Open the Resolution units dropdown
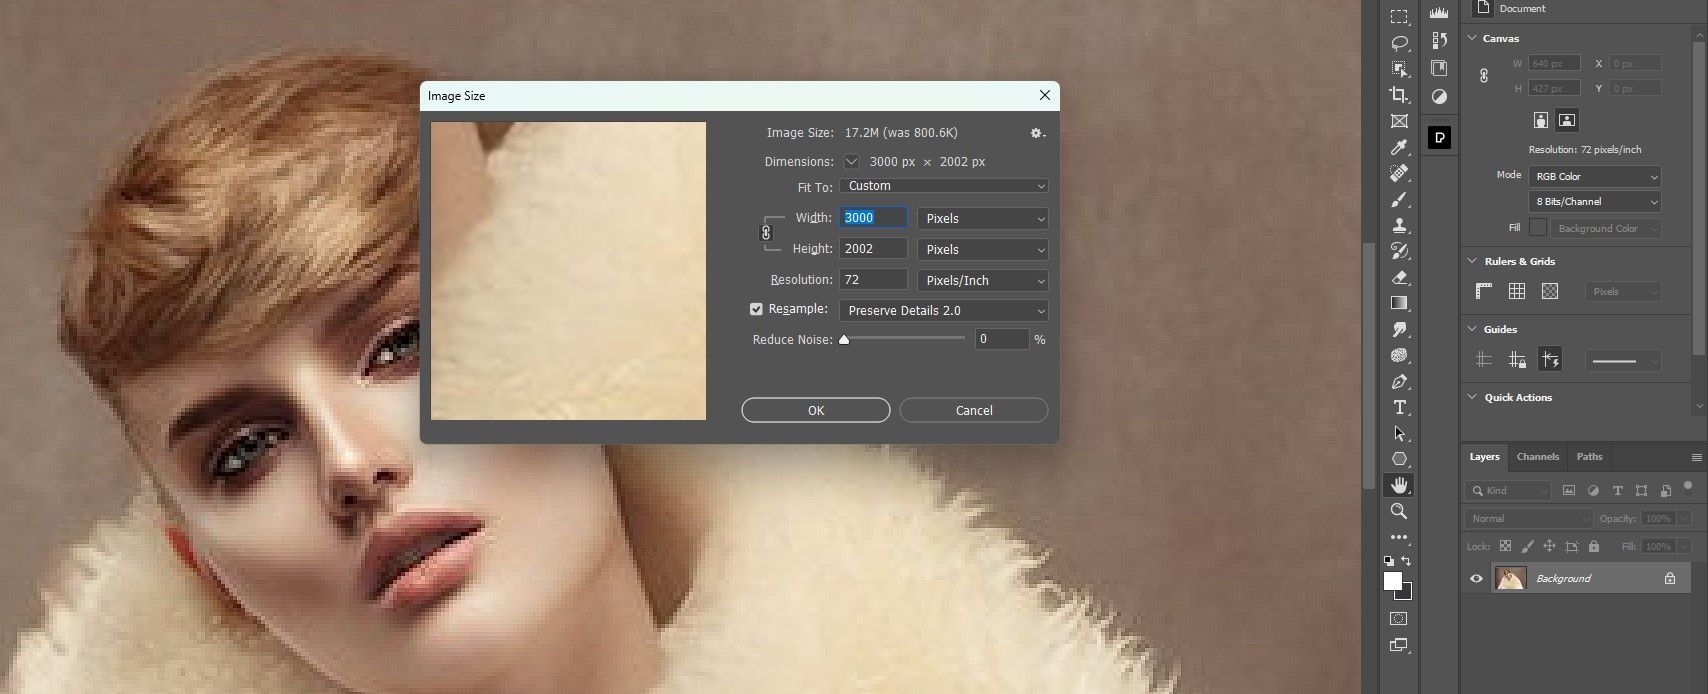The width and height of the screenshot is (1708, 694). click(x=983, y=280)
